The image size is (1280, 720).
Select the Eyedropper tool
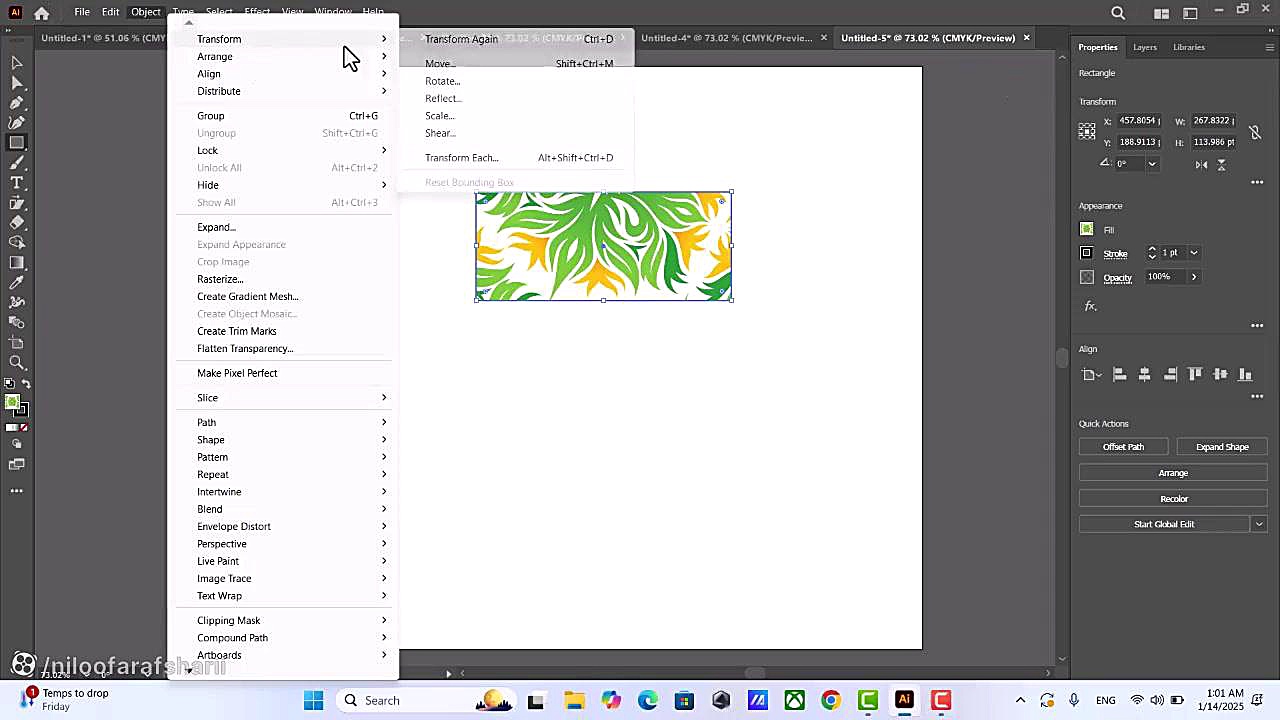coord(17,283)
